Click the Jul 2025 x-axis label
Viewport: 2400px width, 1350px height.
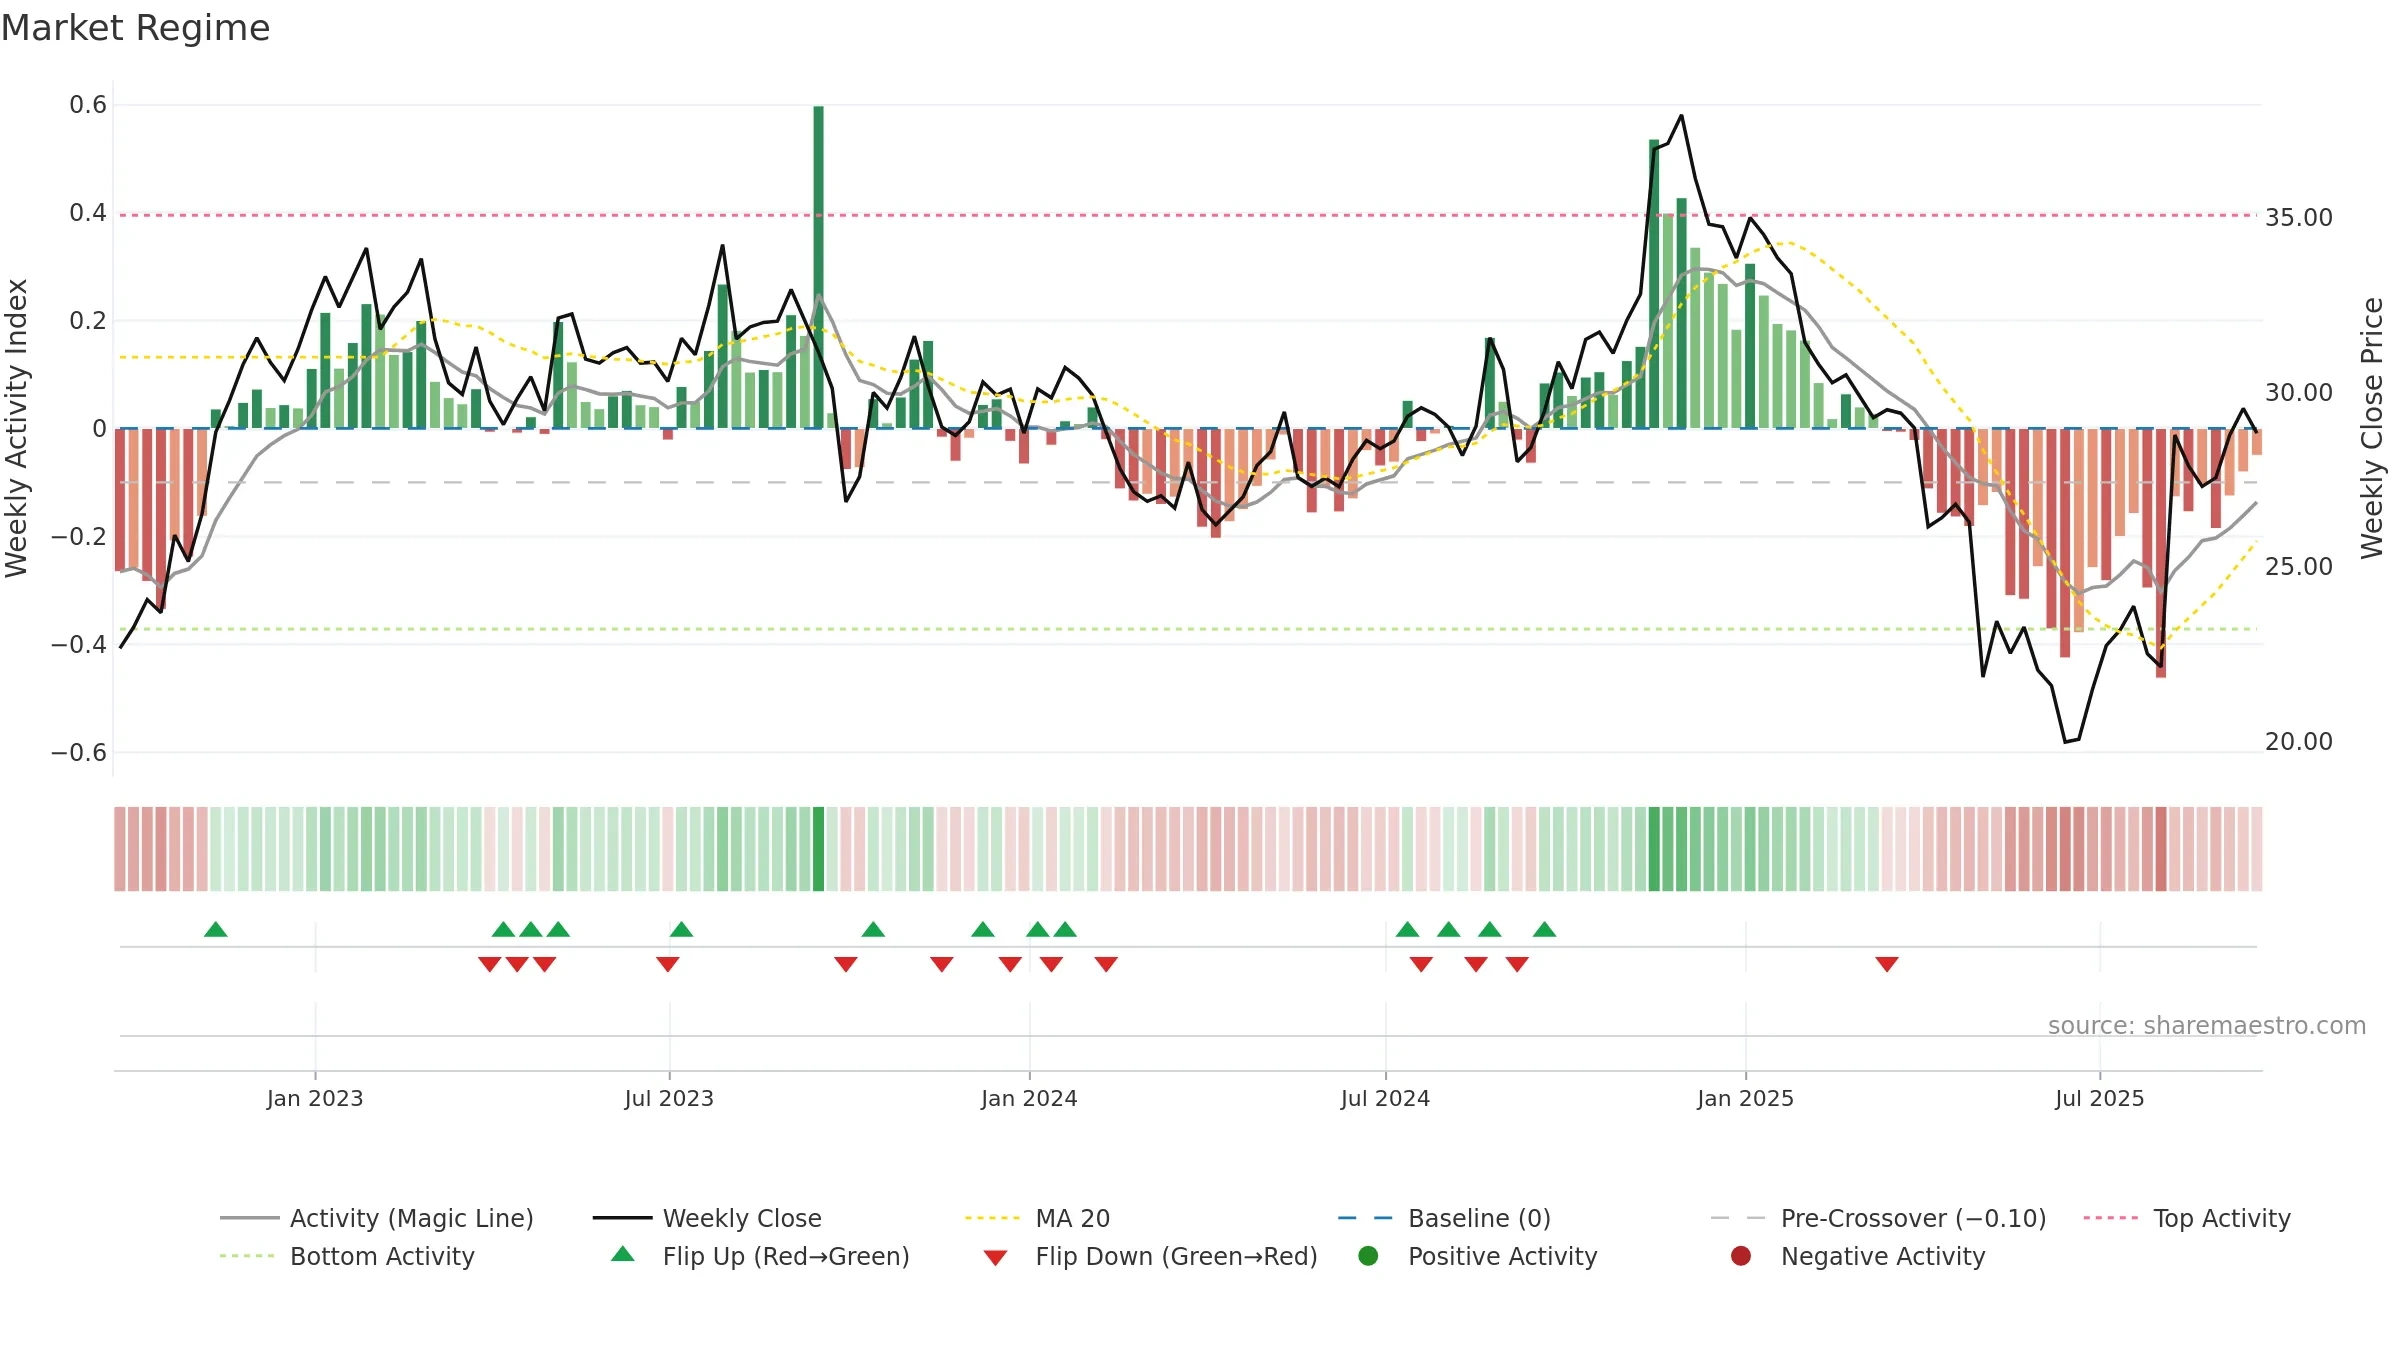point(2100,1099)
